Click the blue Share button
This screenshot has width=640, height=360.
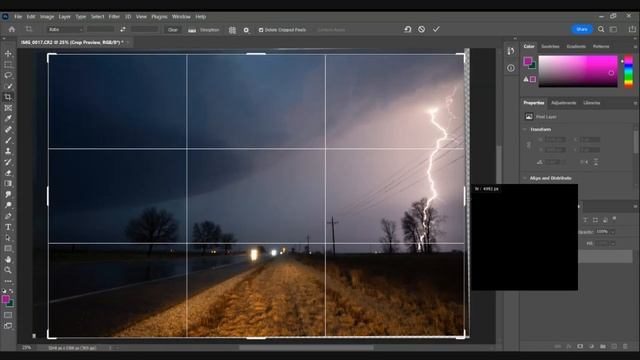click(582, 29)
